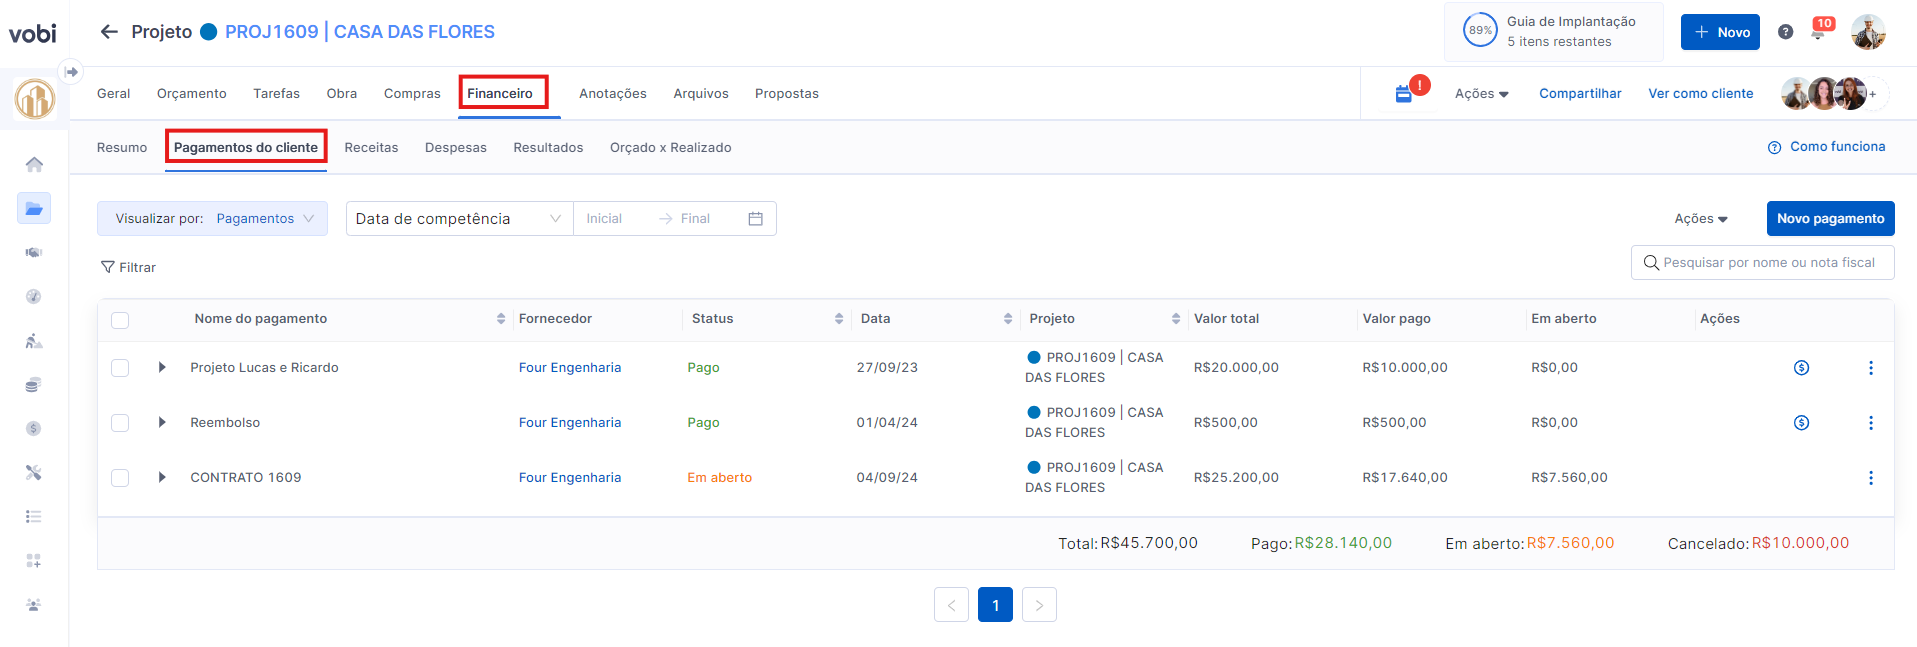Sort by Data column
1917x647 pixels.
(x=1008, y=319)
